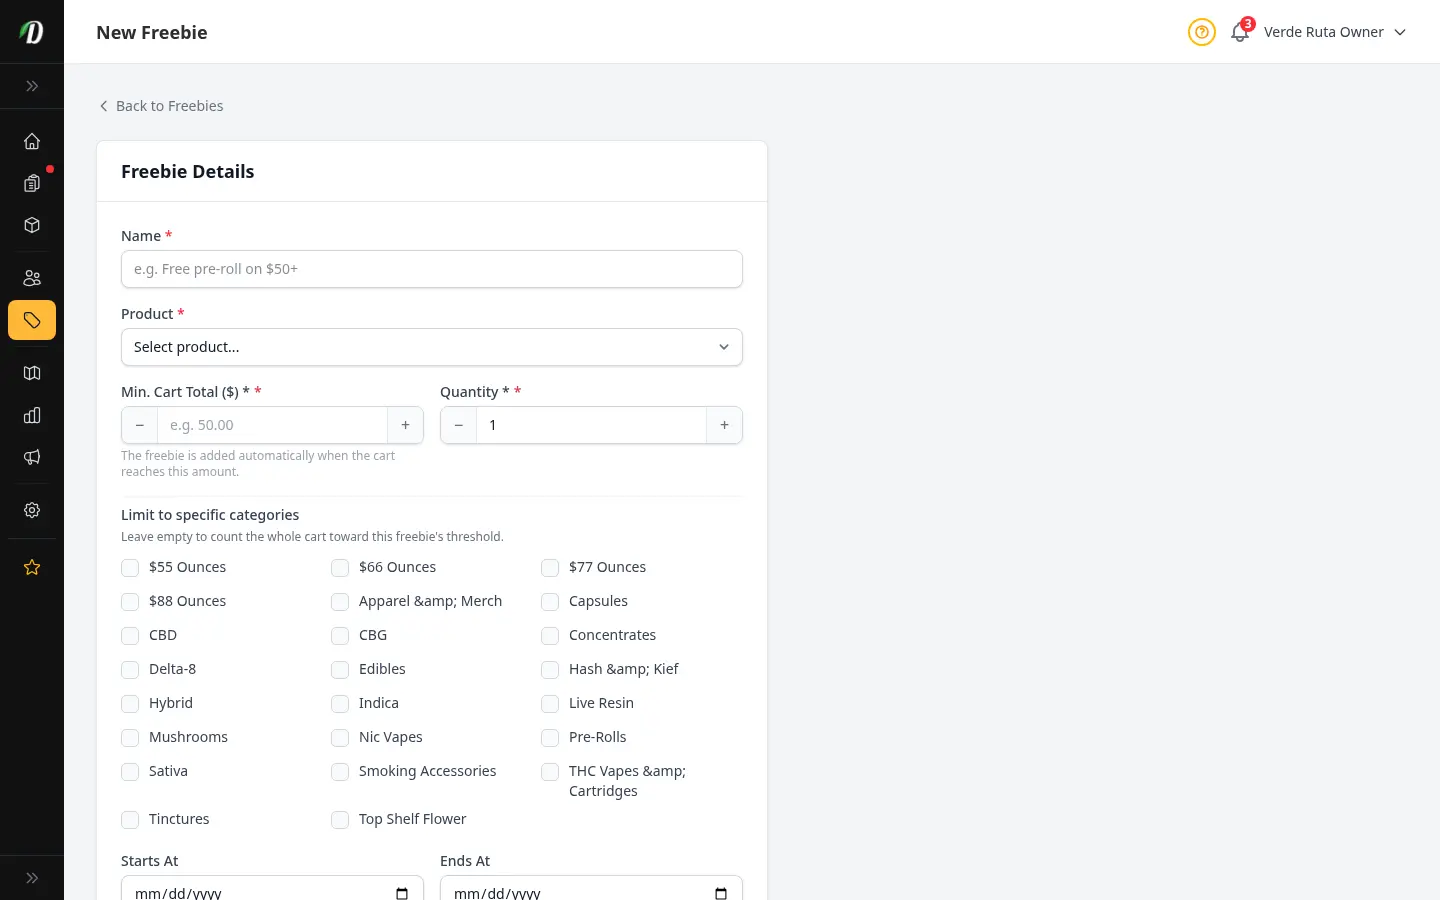Click bottom double-chevron sidebar toggle
This screenshot has width=1440, height=900.
(x=32, y=878)
